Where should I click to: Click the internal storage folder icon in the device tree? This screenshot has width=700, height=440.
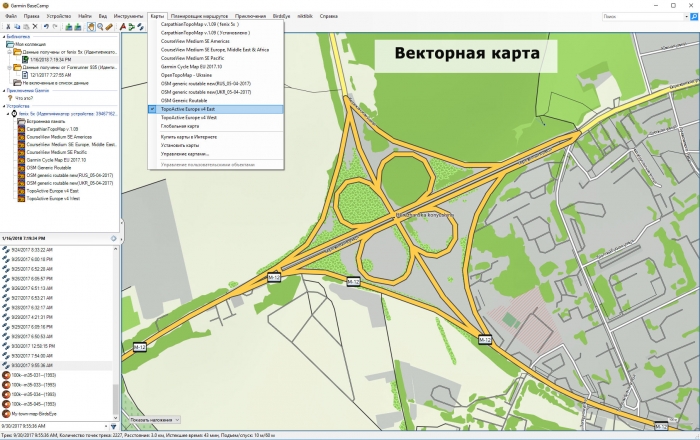[x=21, y=121]
